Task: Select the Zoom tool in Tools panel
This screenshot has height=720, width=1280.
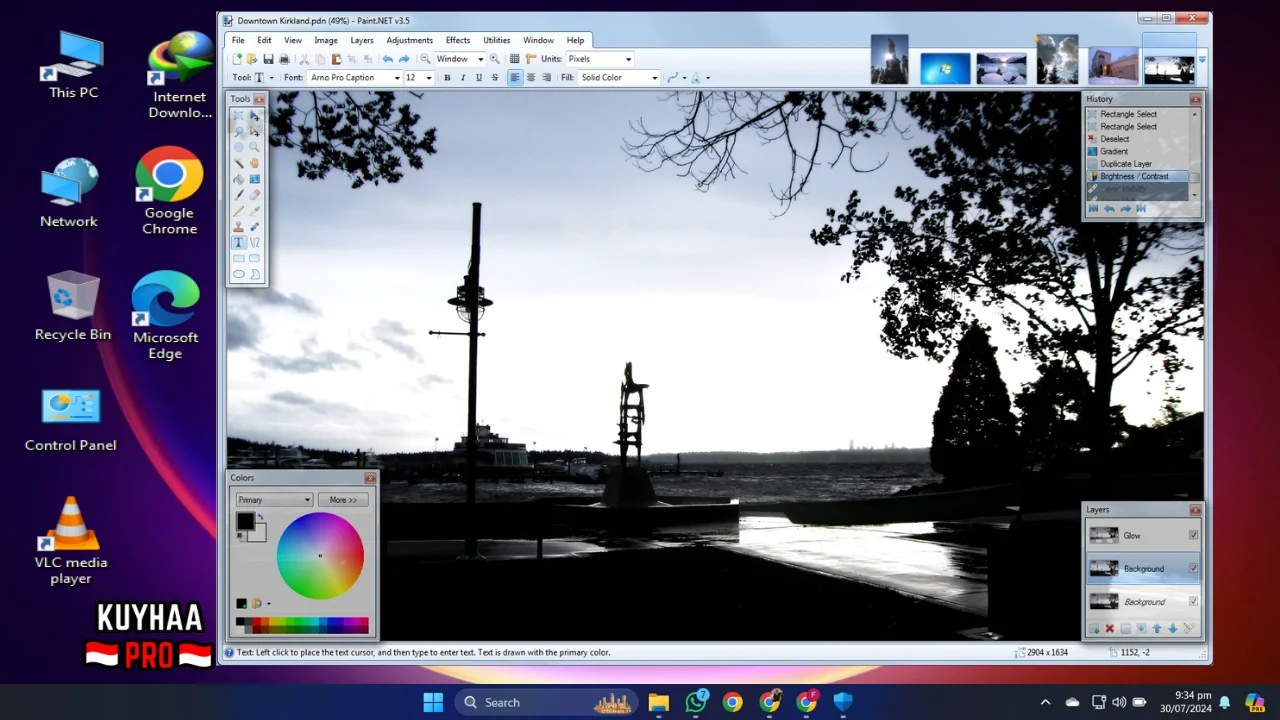Action: pyautogui.click(x=254, y=147)
